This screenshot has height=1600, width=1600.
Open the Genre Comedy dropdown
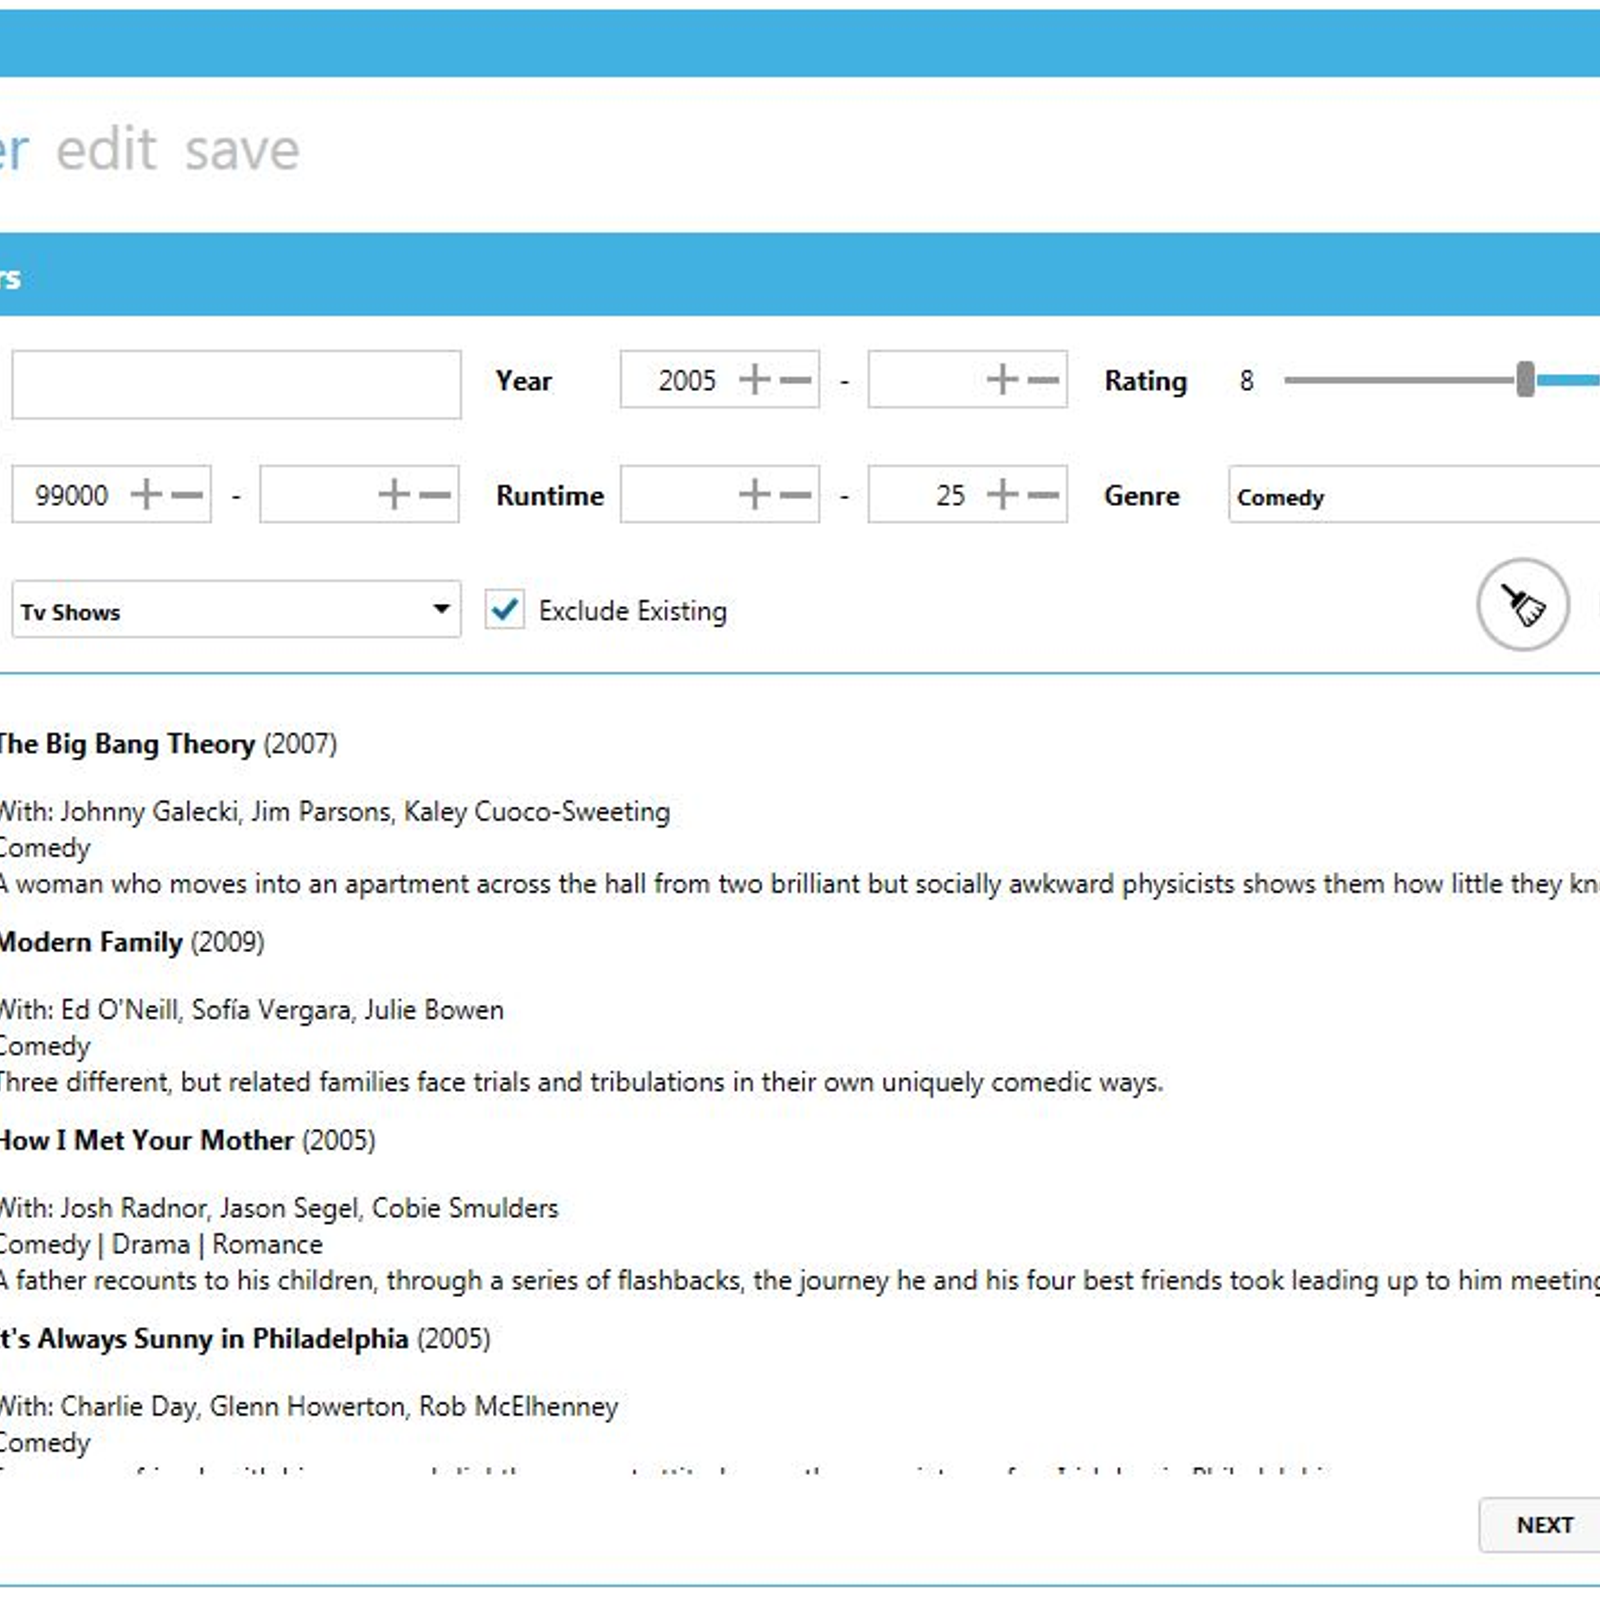pos(1414,495)
